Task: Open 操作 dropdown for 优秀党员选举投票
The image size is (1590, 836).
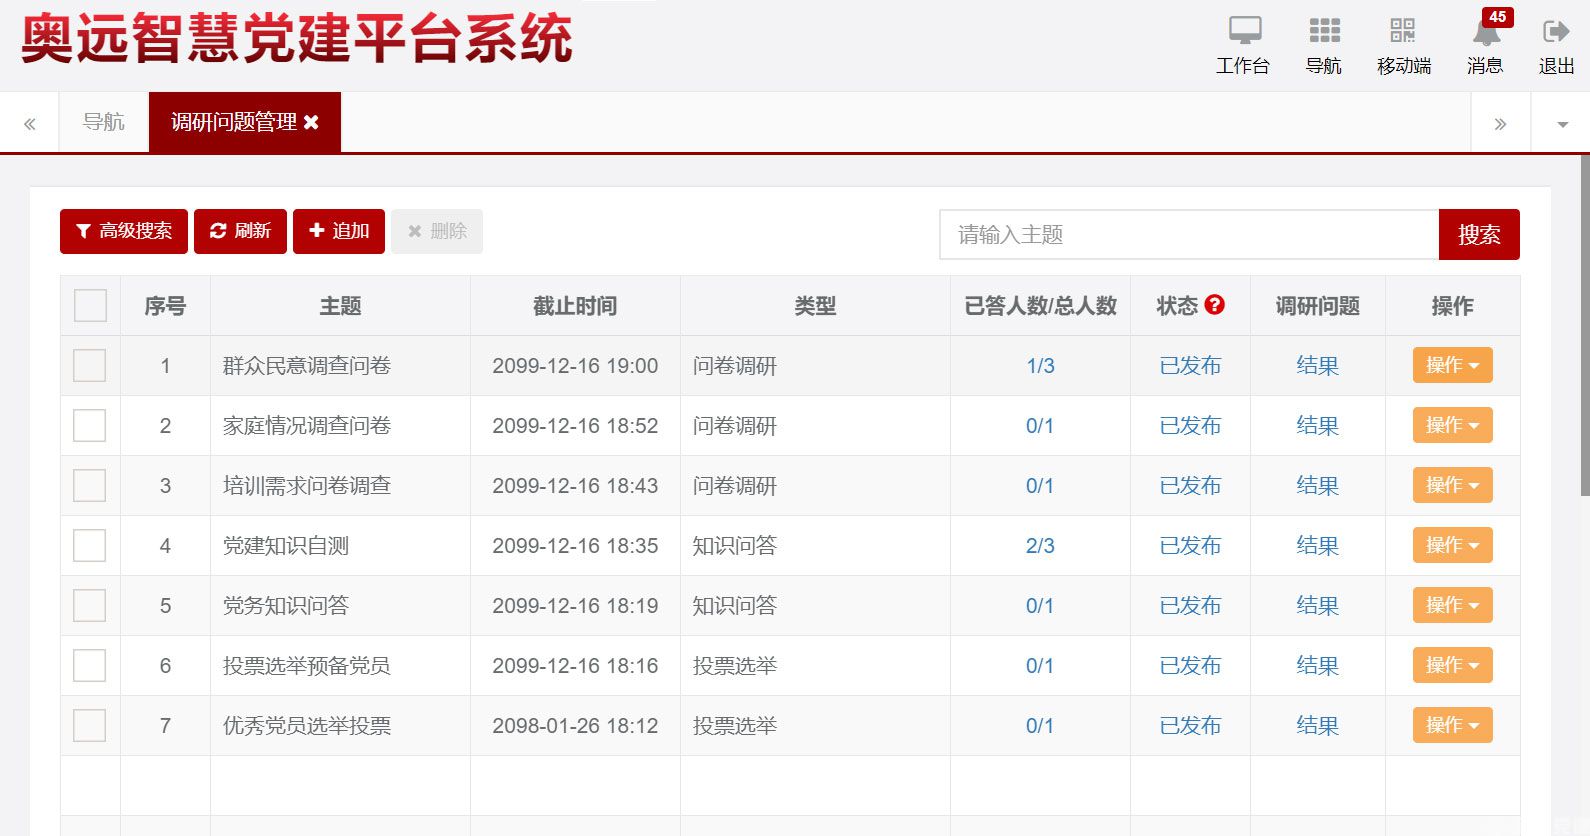Action: [1452, 725]
